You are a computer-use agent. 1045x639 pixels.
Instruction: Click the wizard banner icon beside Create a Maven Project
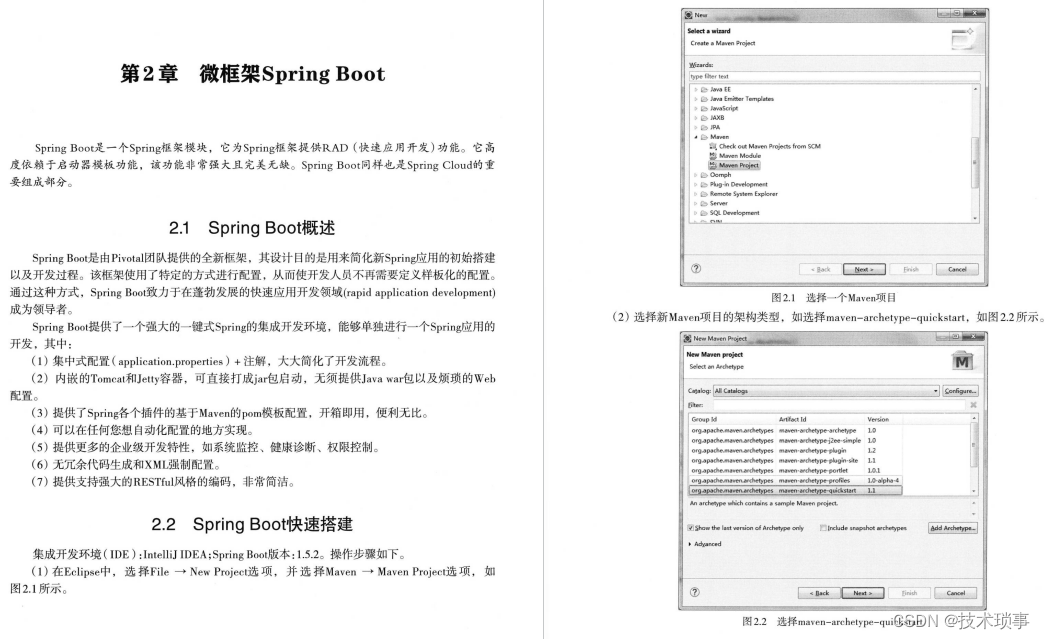[x=963, y=37]
